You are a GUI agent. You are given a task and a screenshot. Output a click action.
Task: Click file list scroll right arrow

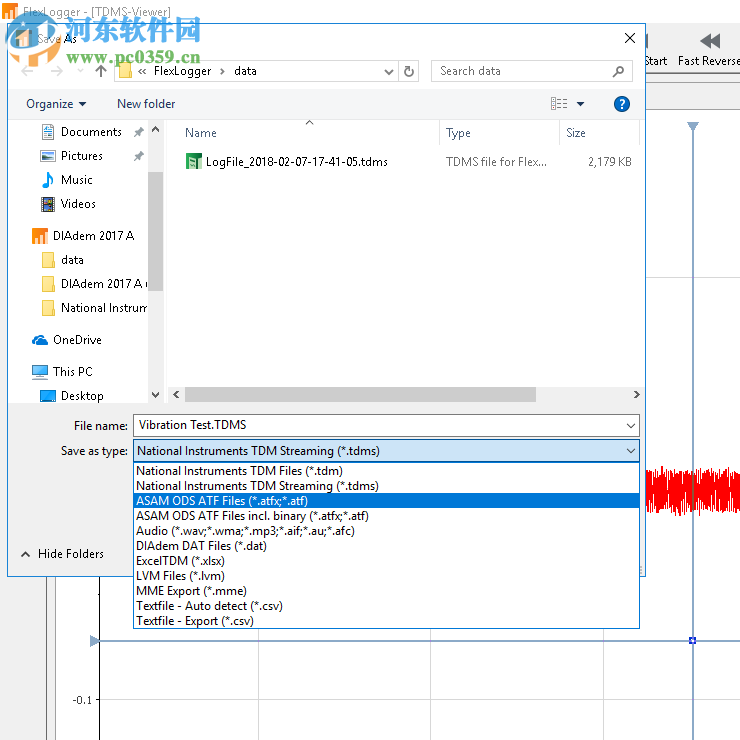636,395
